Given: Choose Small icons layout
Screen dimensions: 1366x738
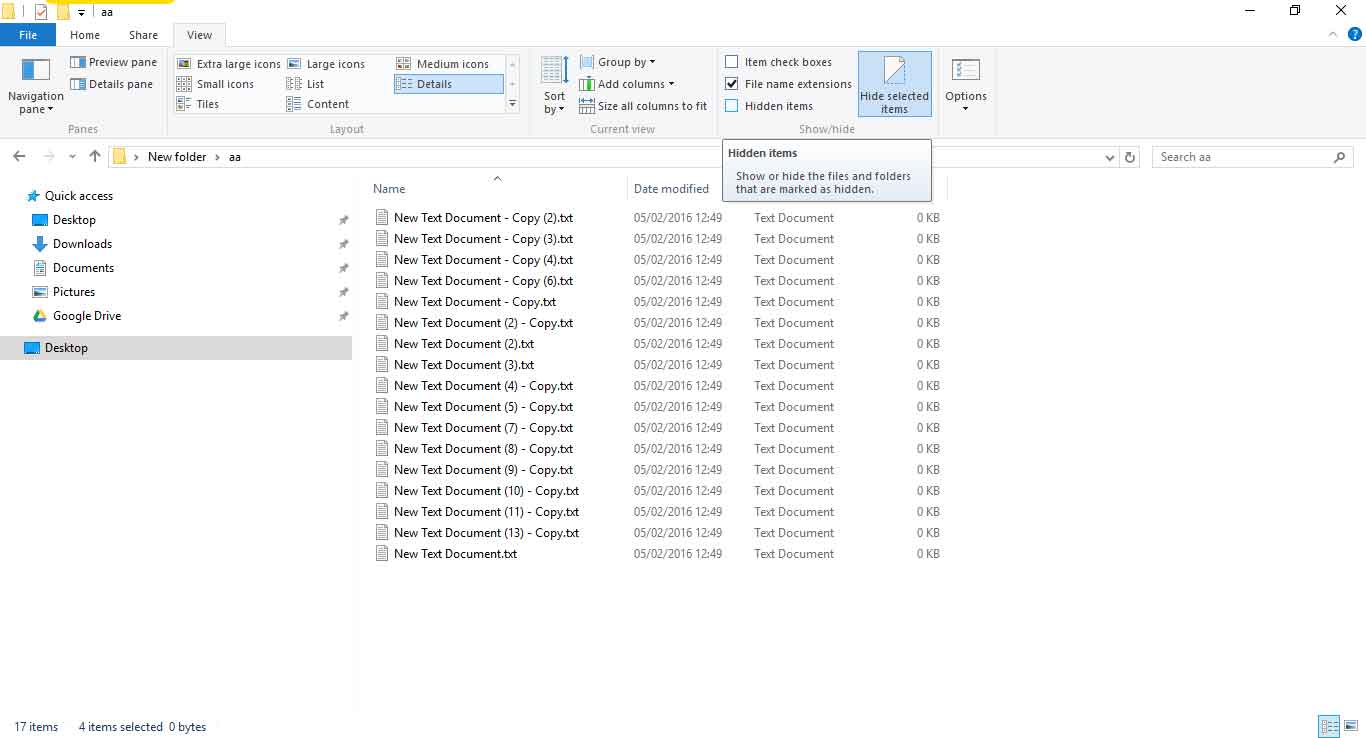Looking at the screenshot, I should coord(216,84).
